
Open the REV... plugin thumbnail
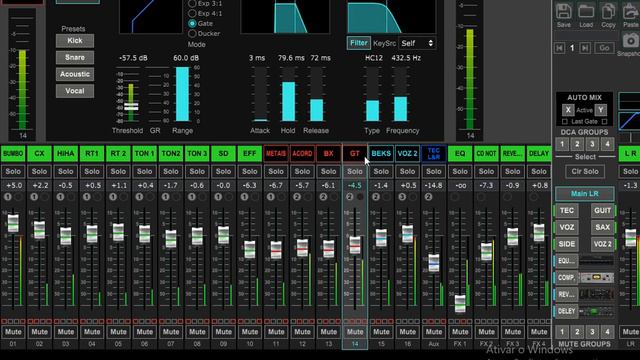point(596,294)
